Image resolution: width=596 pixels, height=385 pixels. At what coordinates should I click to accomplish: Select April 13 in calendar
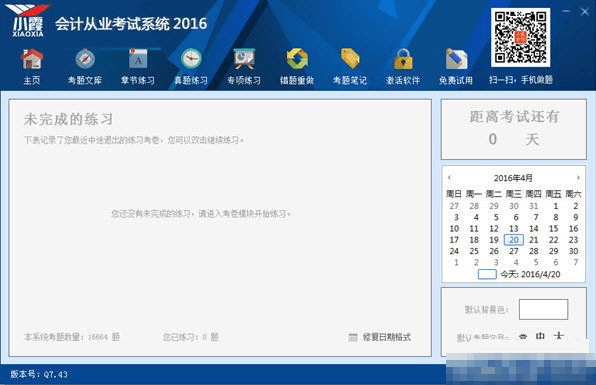(514, 228)
